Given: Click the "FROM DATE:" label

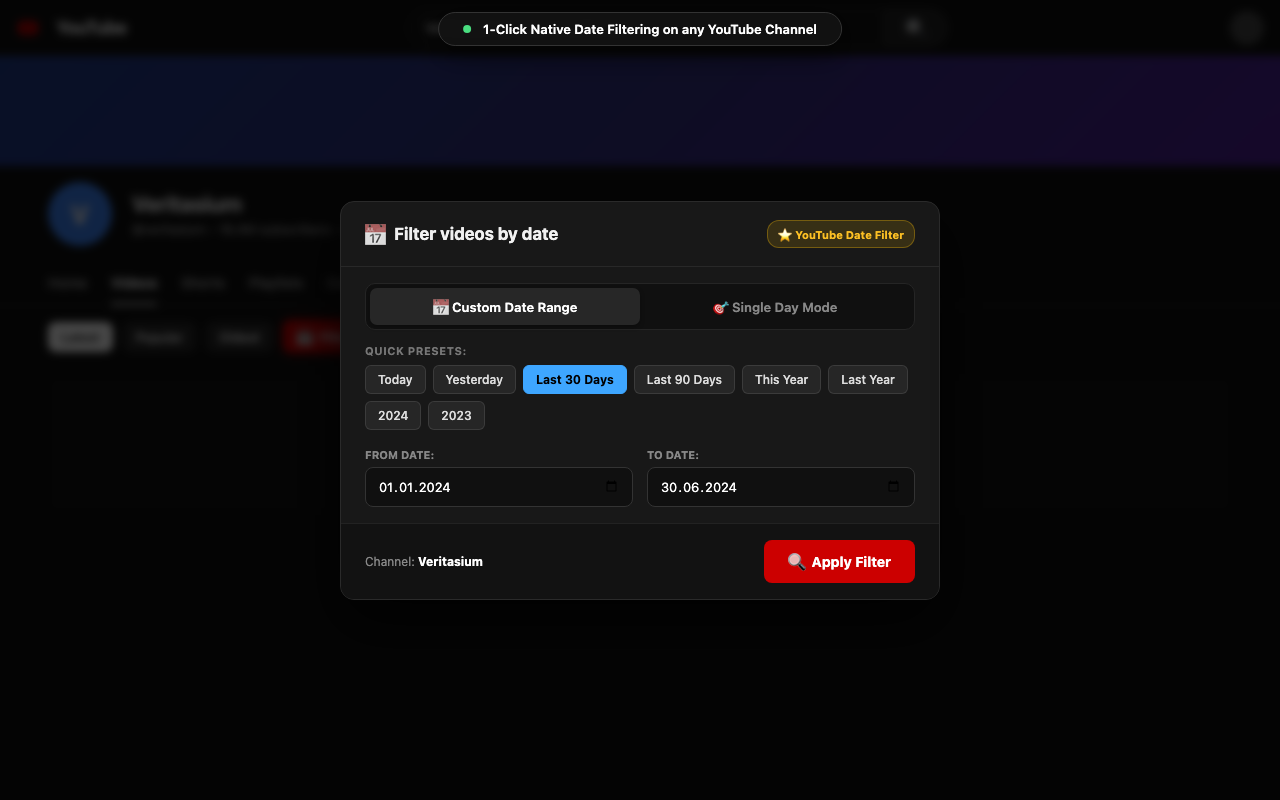Looking at the screenshot, I should coord(400,456).
